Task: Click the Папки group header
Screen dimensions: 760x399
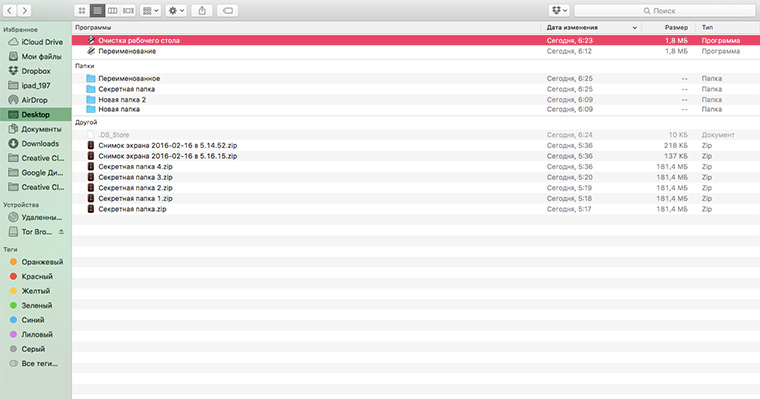Action: (85, 66)
